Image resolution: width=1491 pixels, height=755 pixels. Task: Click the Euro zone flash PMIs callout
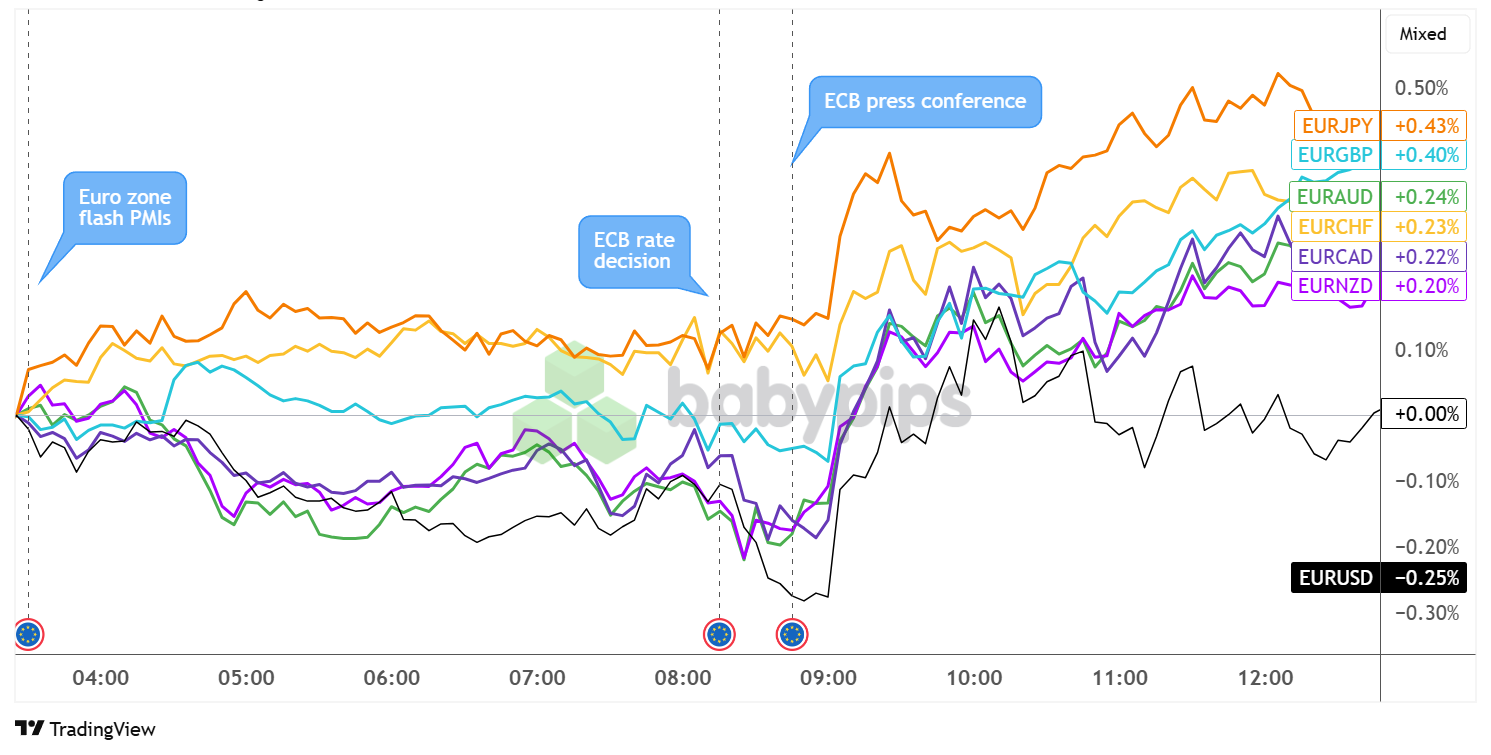[x=124, y=208]
